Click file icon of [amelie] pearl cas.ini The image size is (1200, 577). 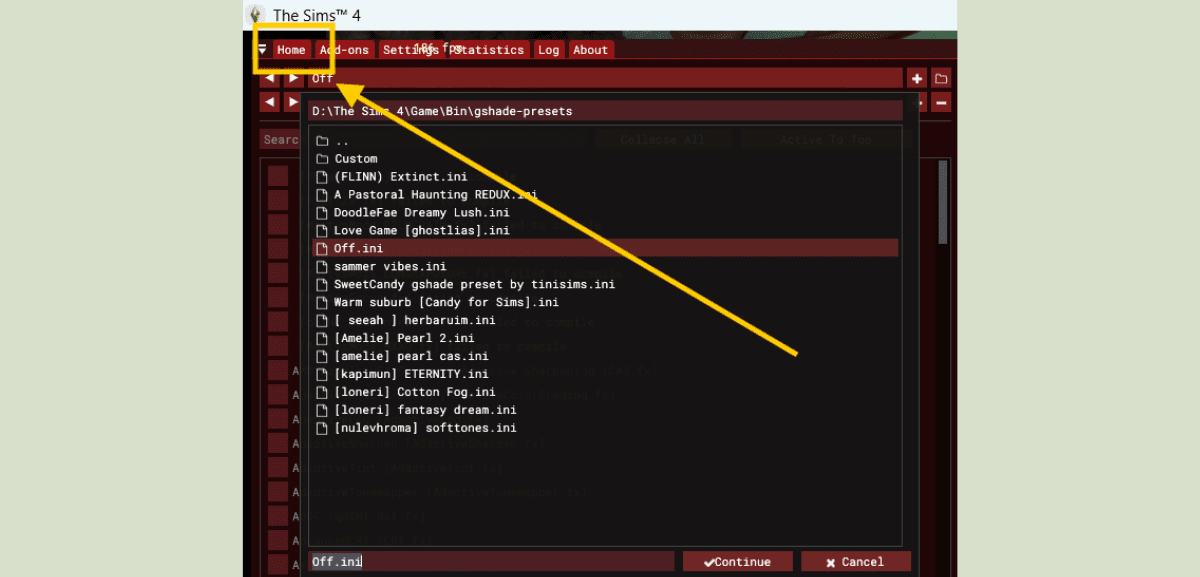click(x=322, y=356)
